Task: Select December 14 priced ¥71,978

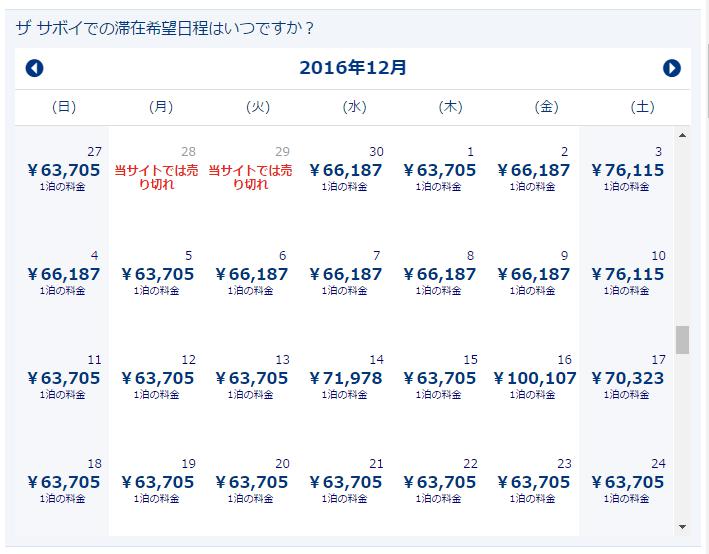Action: 346,378
